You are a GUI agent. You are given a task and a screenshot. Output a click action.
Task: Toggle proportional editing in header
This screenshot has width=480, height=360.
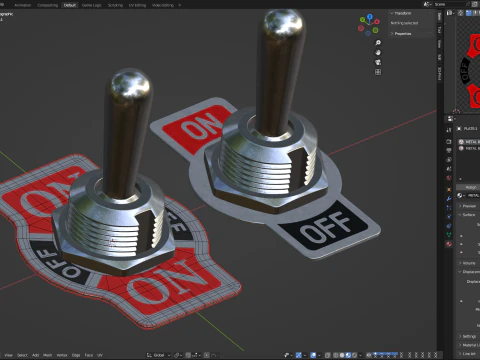tap(207, 355)
